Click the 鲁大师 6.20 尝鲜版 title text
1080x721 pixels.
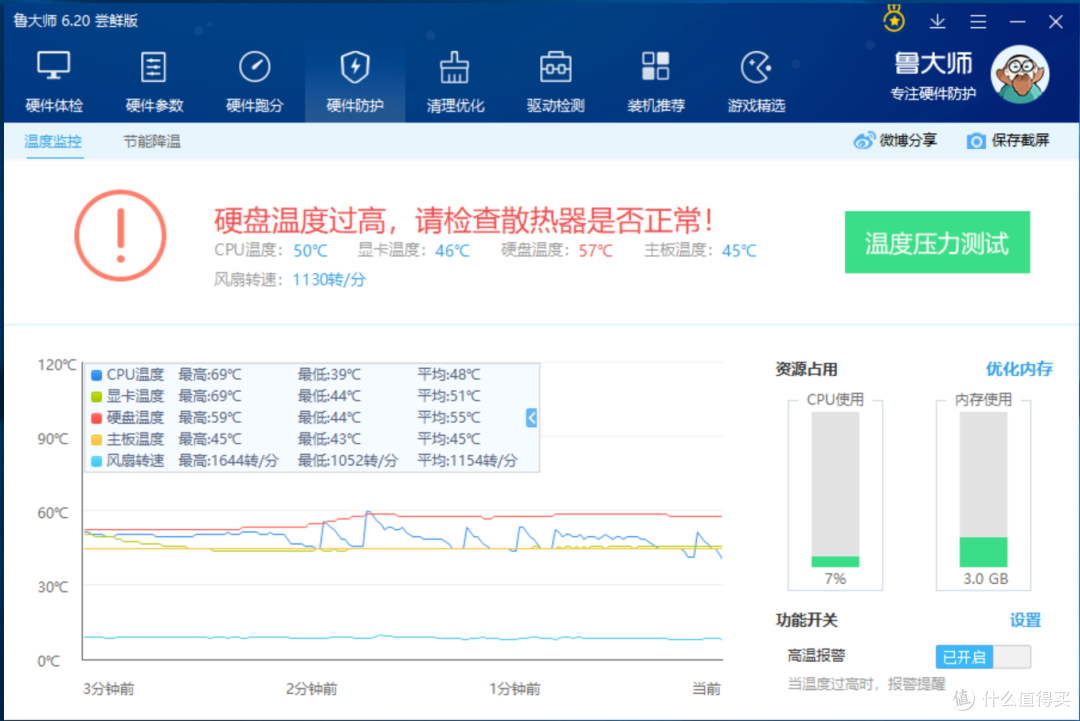[x=76, y=21]
